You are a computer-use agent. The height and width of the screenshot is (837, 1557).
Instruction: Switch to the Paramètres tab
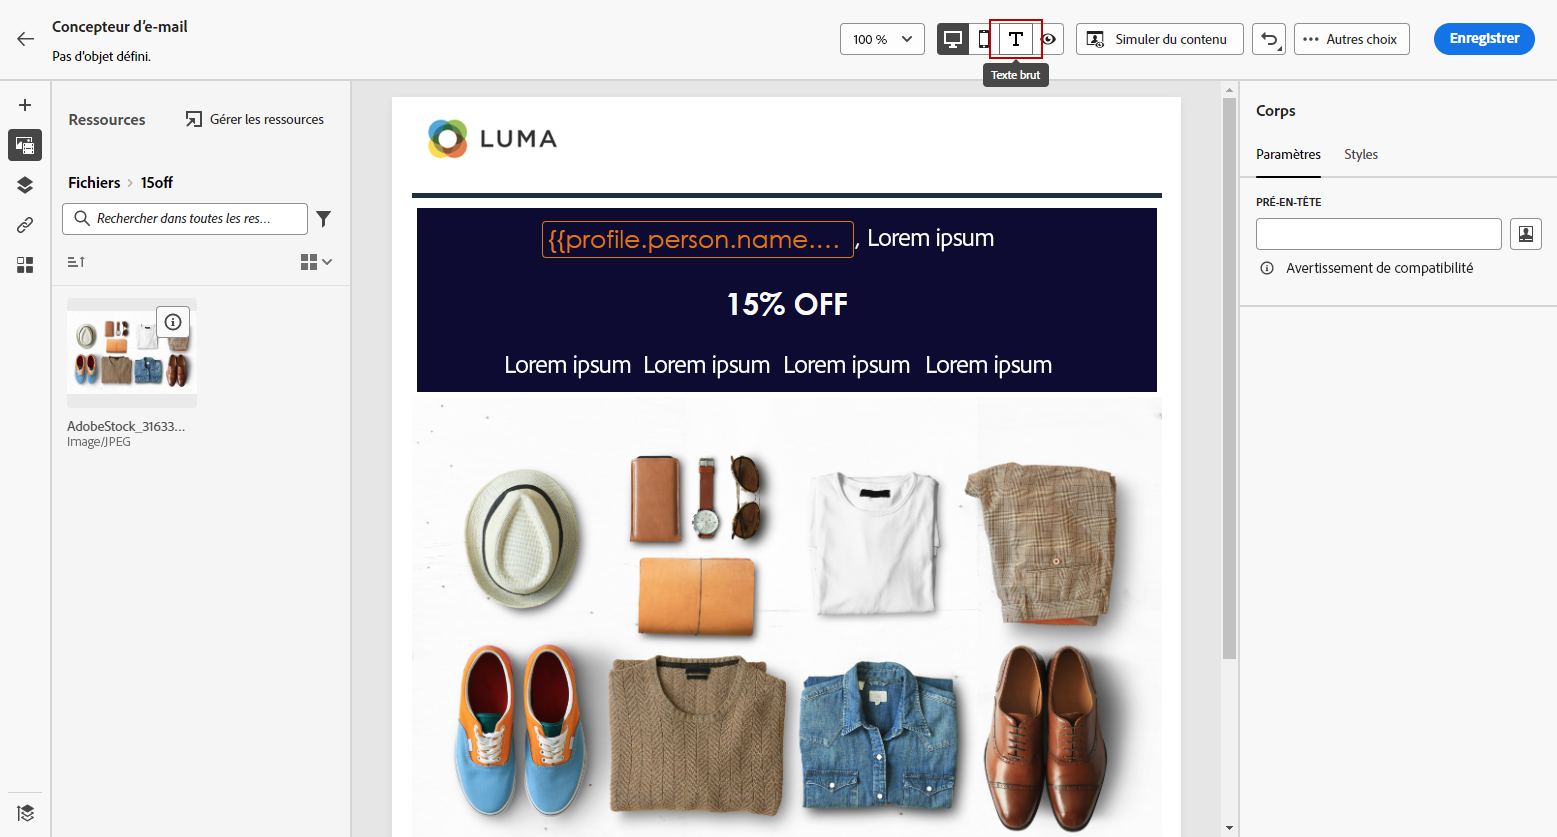tap(1288, 154)
